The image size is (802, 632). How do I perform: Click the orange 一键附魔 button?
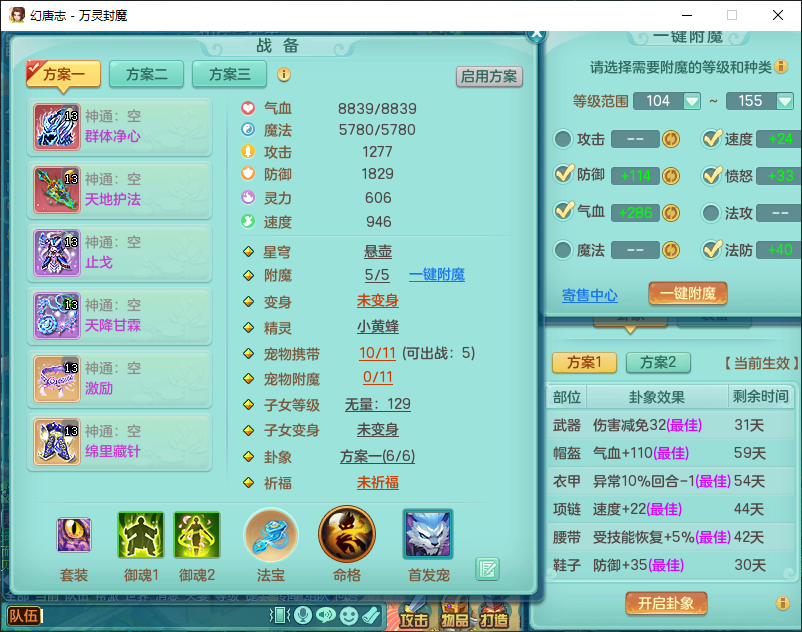[x=687, y=294]
